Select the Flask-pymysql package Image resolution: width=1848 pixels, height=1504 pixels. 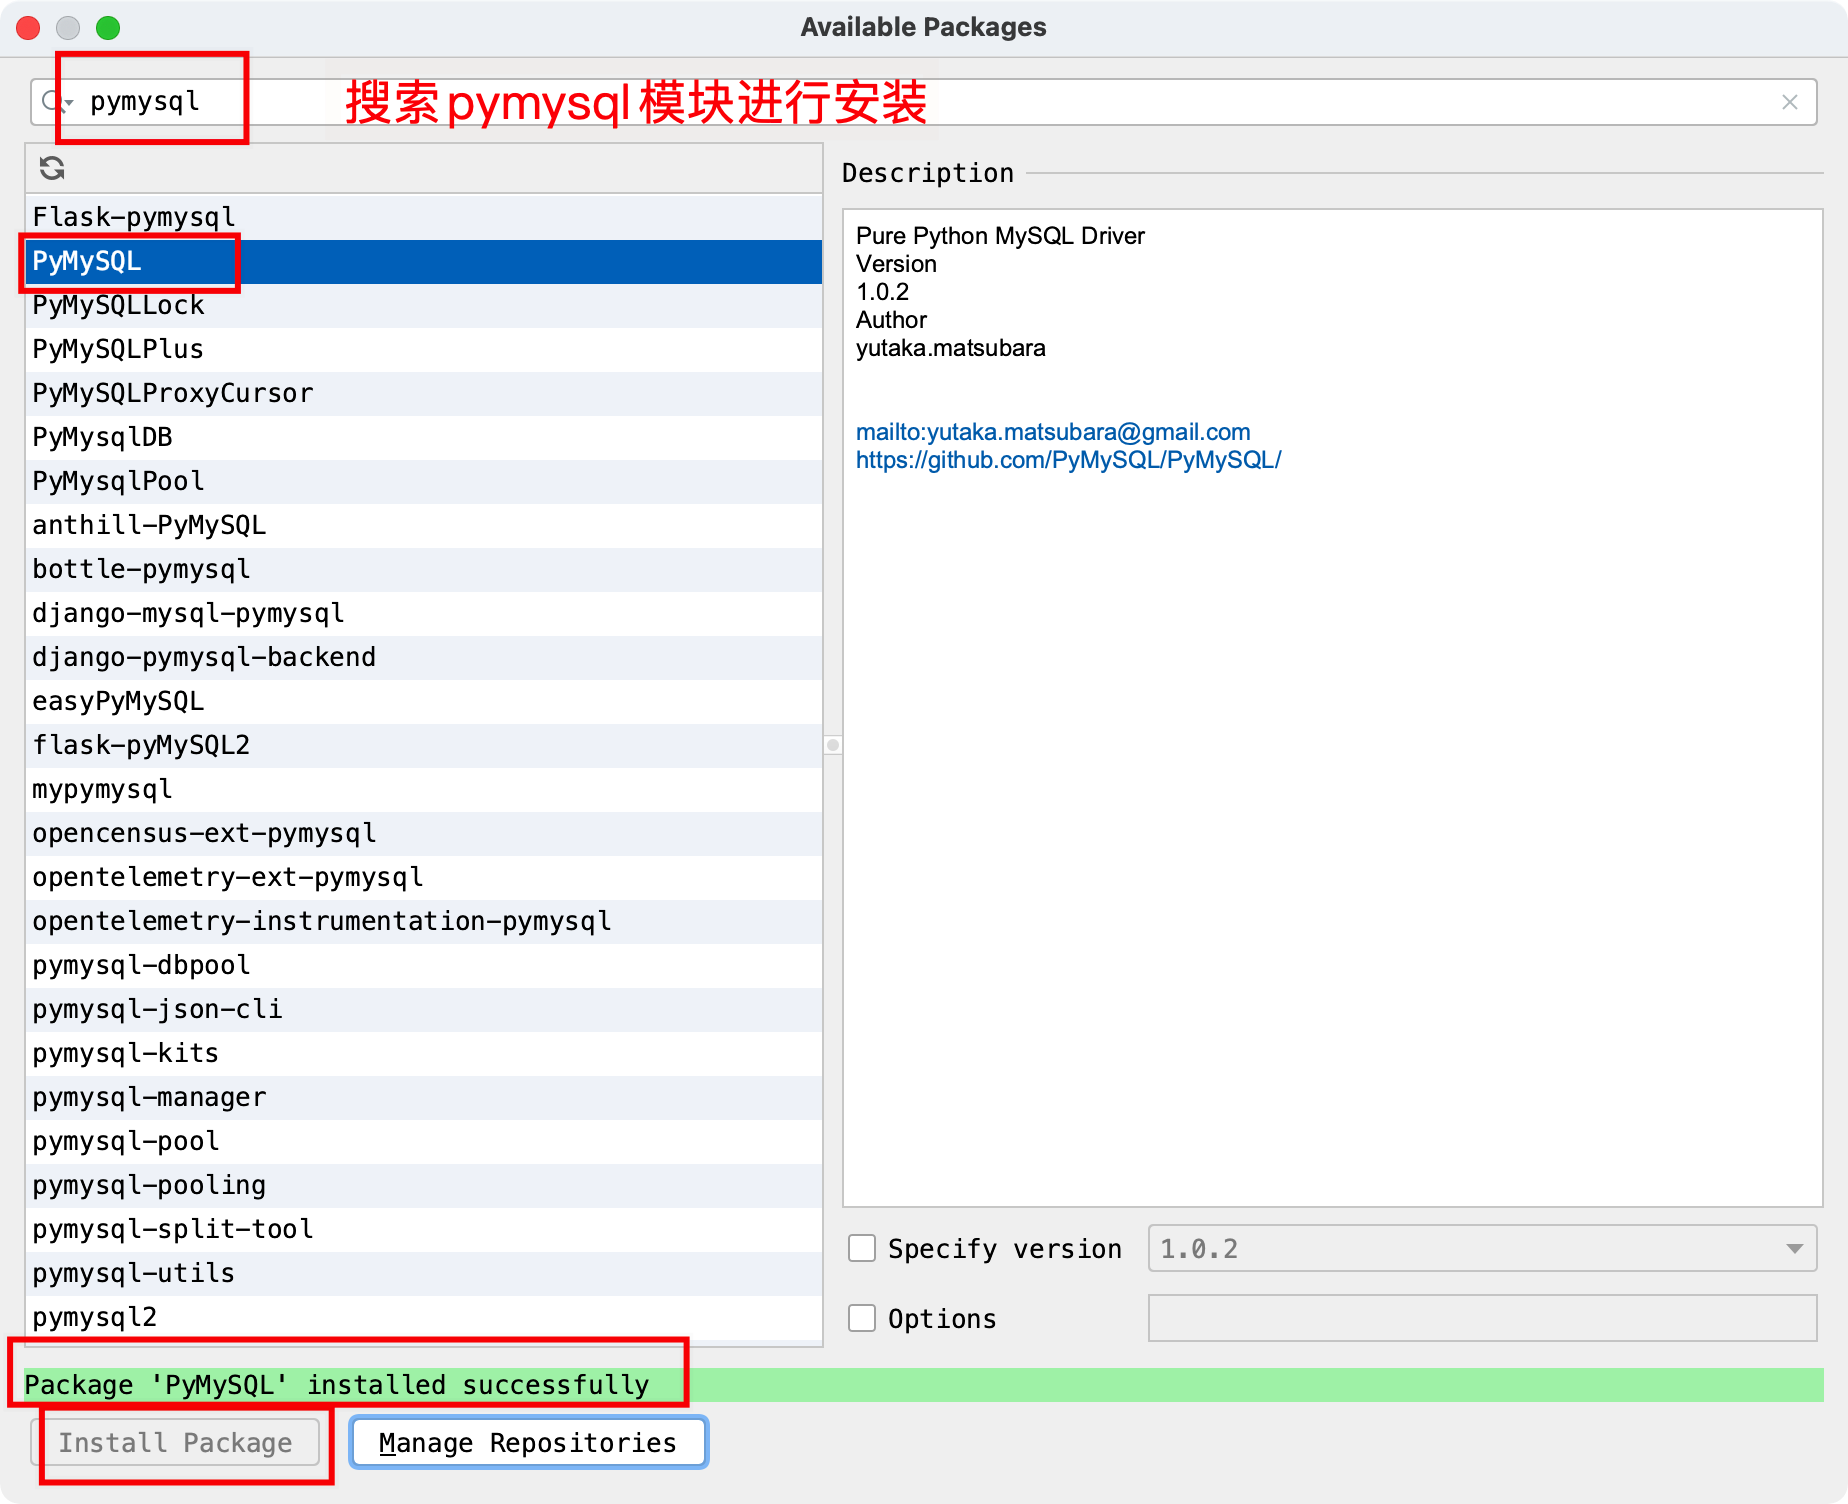424,217
